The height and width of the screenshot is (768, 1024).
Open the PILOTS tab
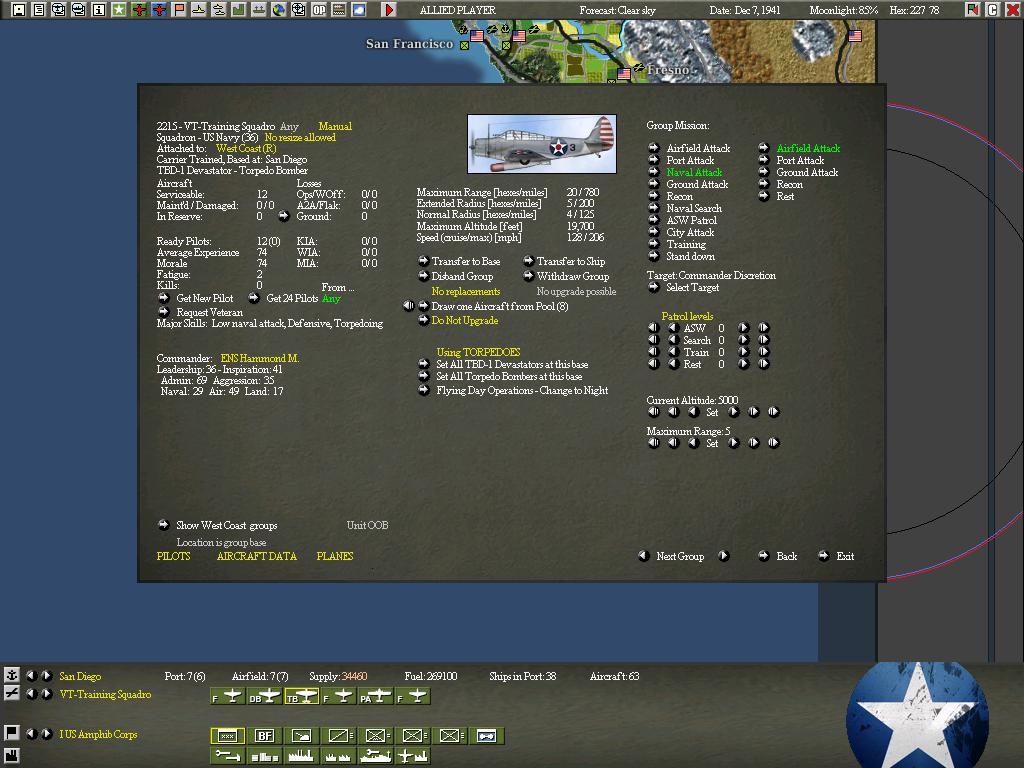click(x=174, y=556)
